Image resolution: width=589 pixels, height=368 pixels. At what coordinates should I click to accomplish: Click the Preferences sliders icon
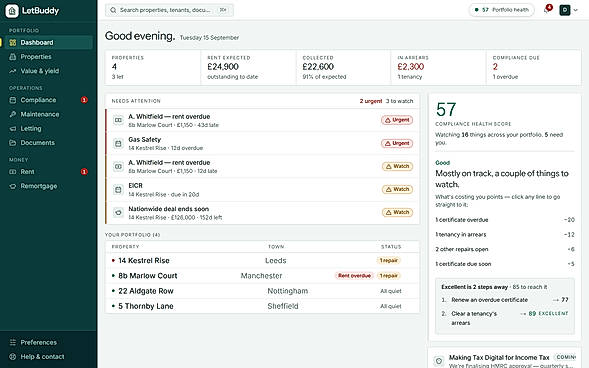click(x=13, y=342)
